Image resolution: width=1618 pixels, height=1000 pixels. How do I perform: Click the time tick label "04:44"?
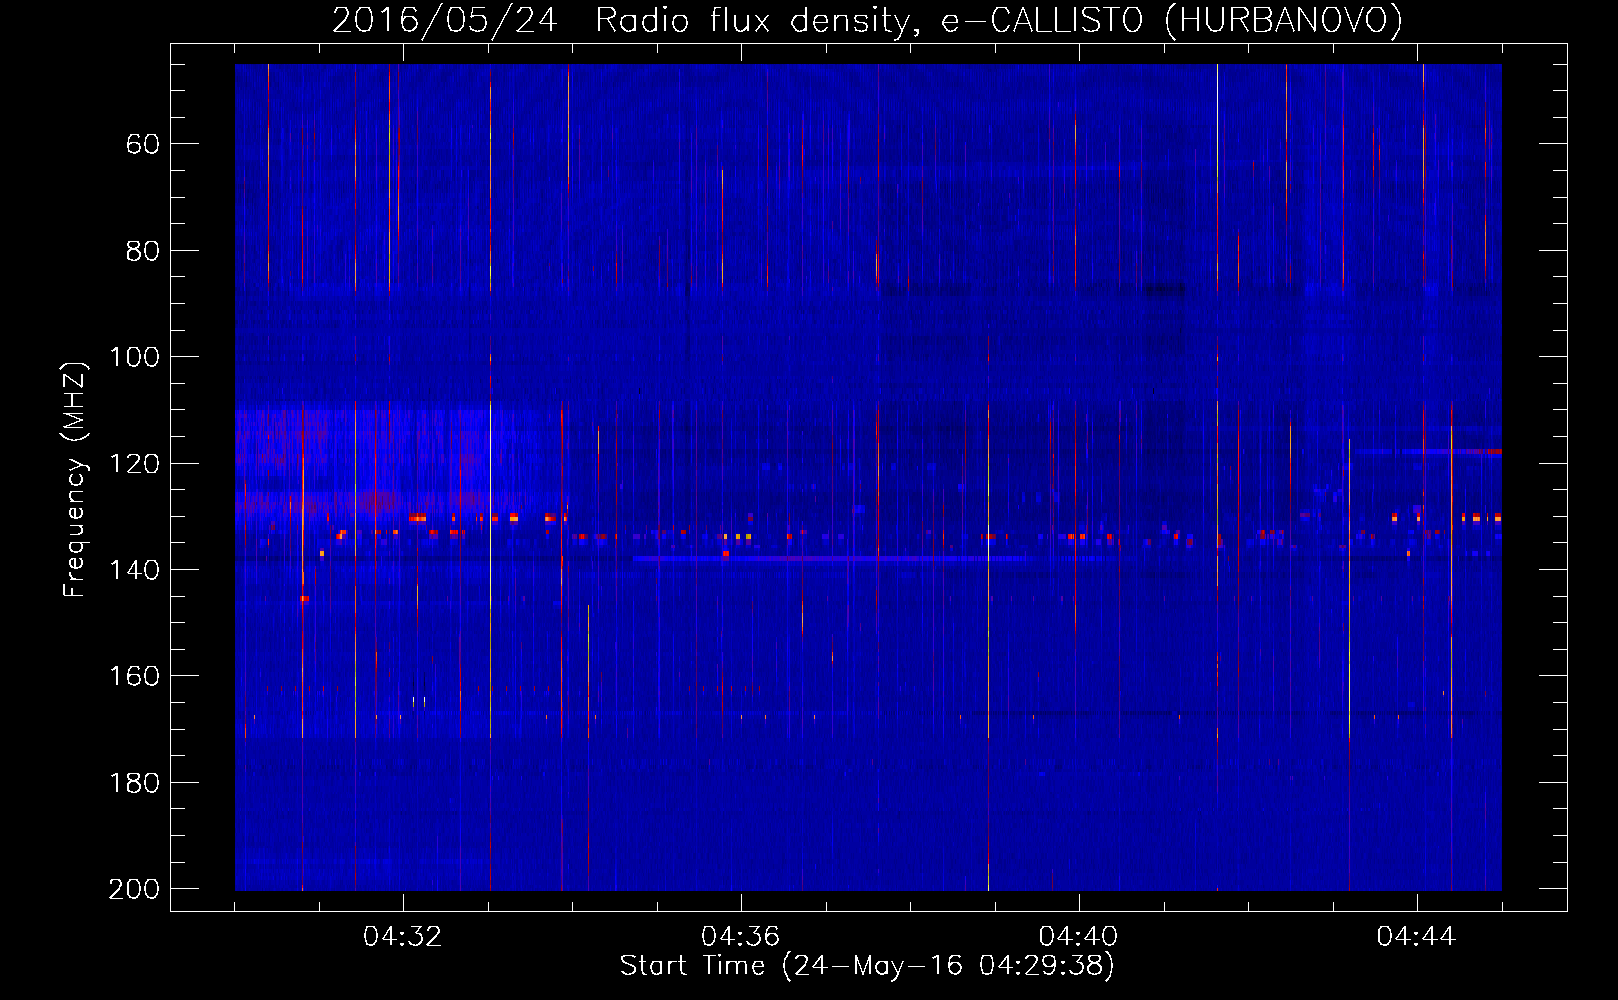(x=1417, y=937)
